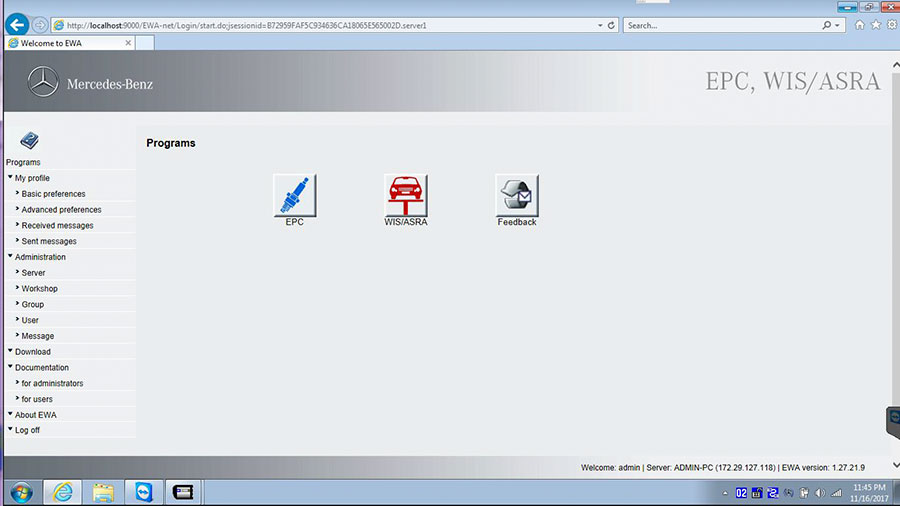Click Log off in the sidebar

click(27, 430)
